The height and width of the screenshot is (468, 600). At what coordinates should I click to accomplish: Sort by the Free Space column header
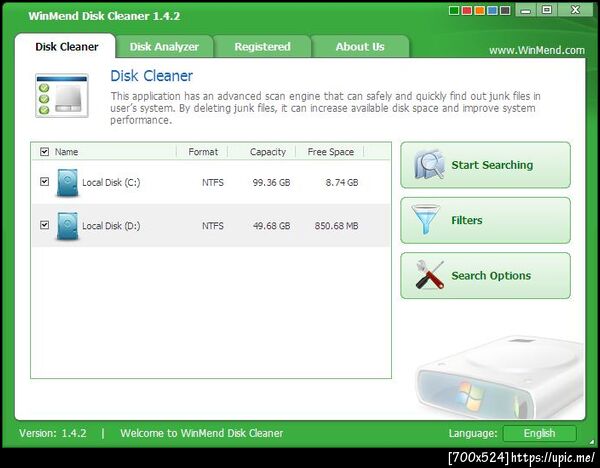coord(331,152)
